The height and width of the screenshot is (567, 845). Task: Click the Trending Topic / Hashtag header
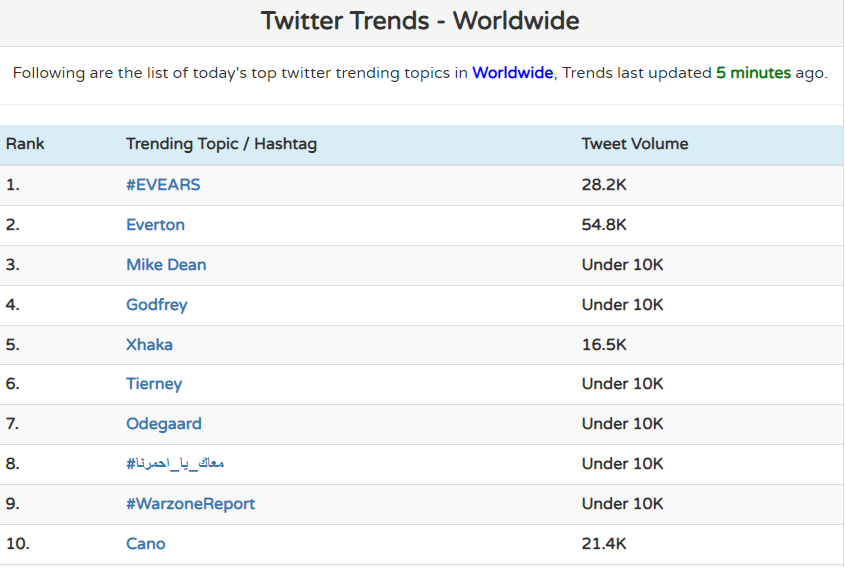(x=221, y=144)
